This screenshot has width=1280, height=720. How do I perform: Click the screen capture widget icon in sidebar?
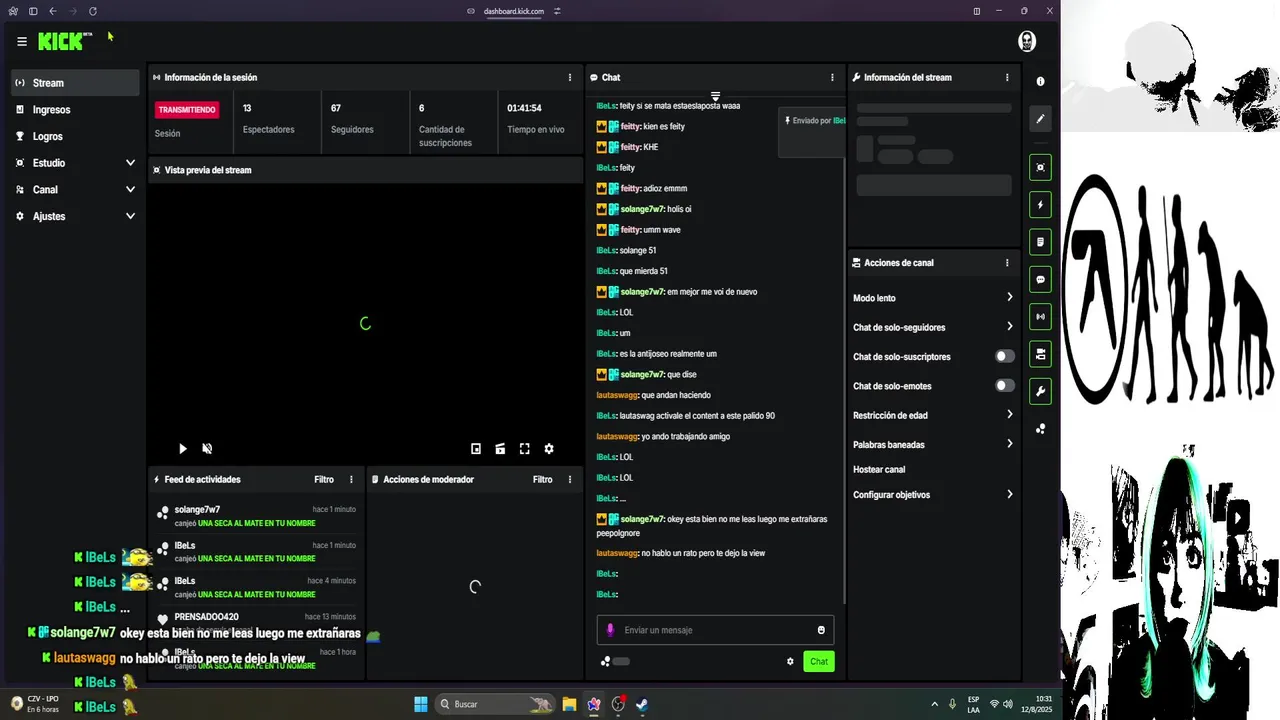tap(1040, 167)
